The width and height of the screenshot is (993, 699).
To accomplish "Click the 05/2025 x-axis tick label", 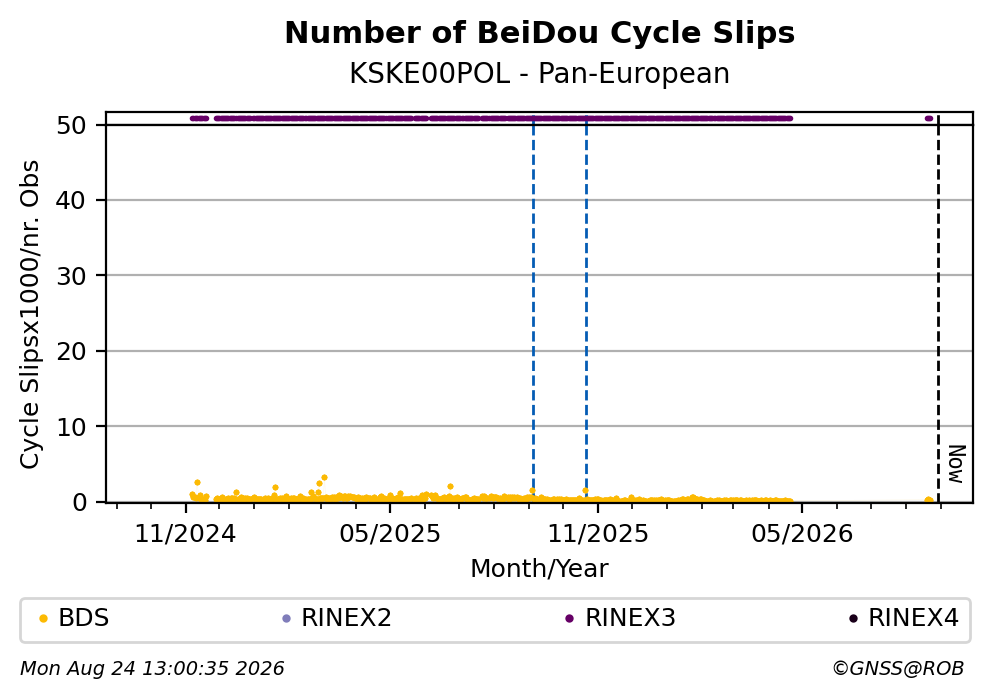I will 389,534.
